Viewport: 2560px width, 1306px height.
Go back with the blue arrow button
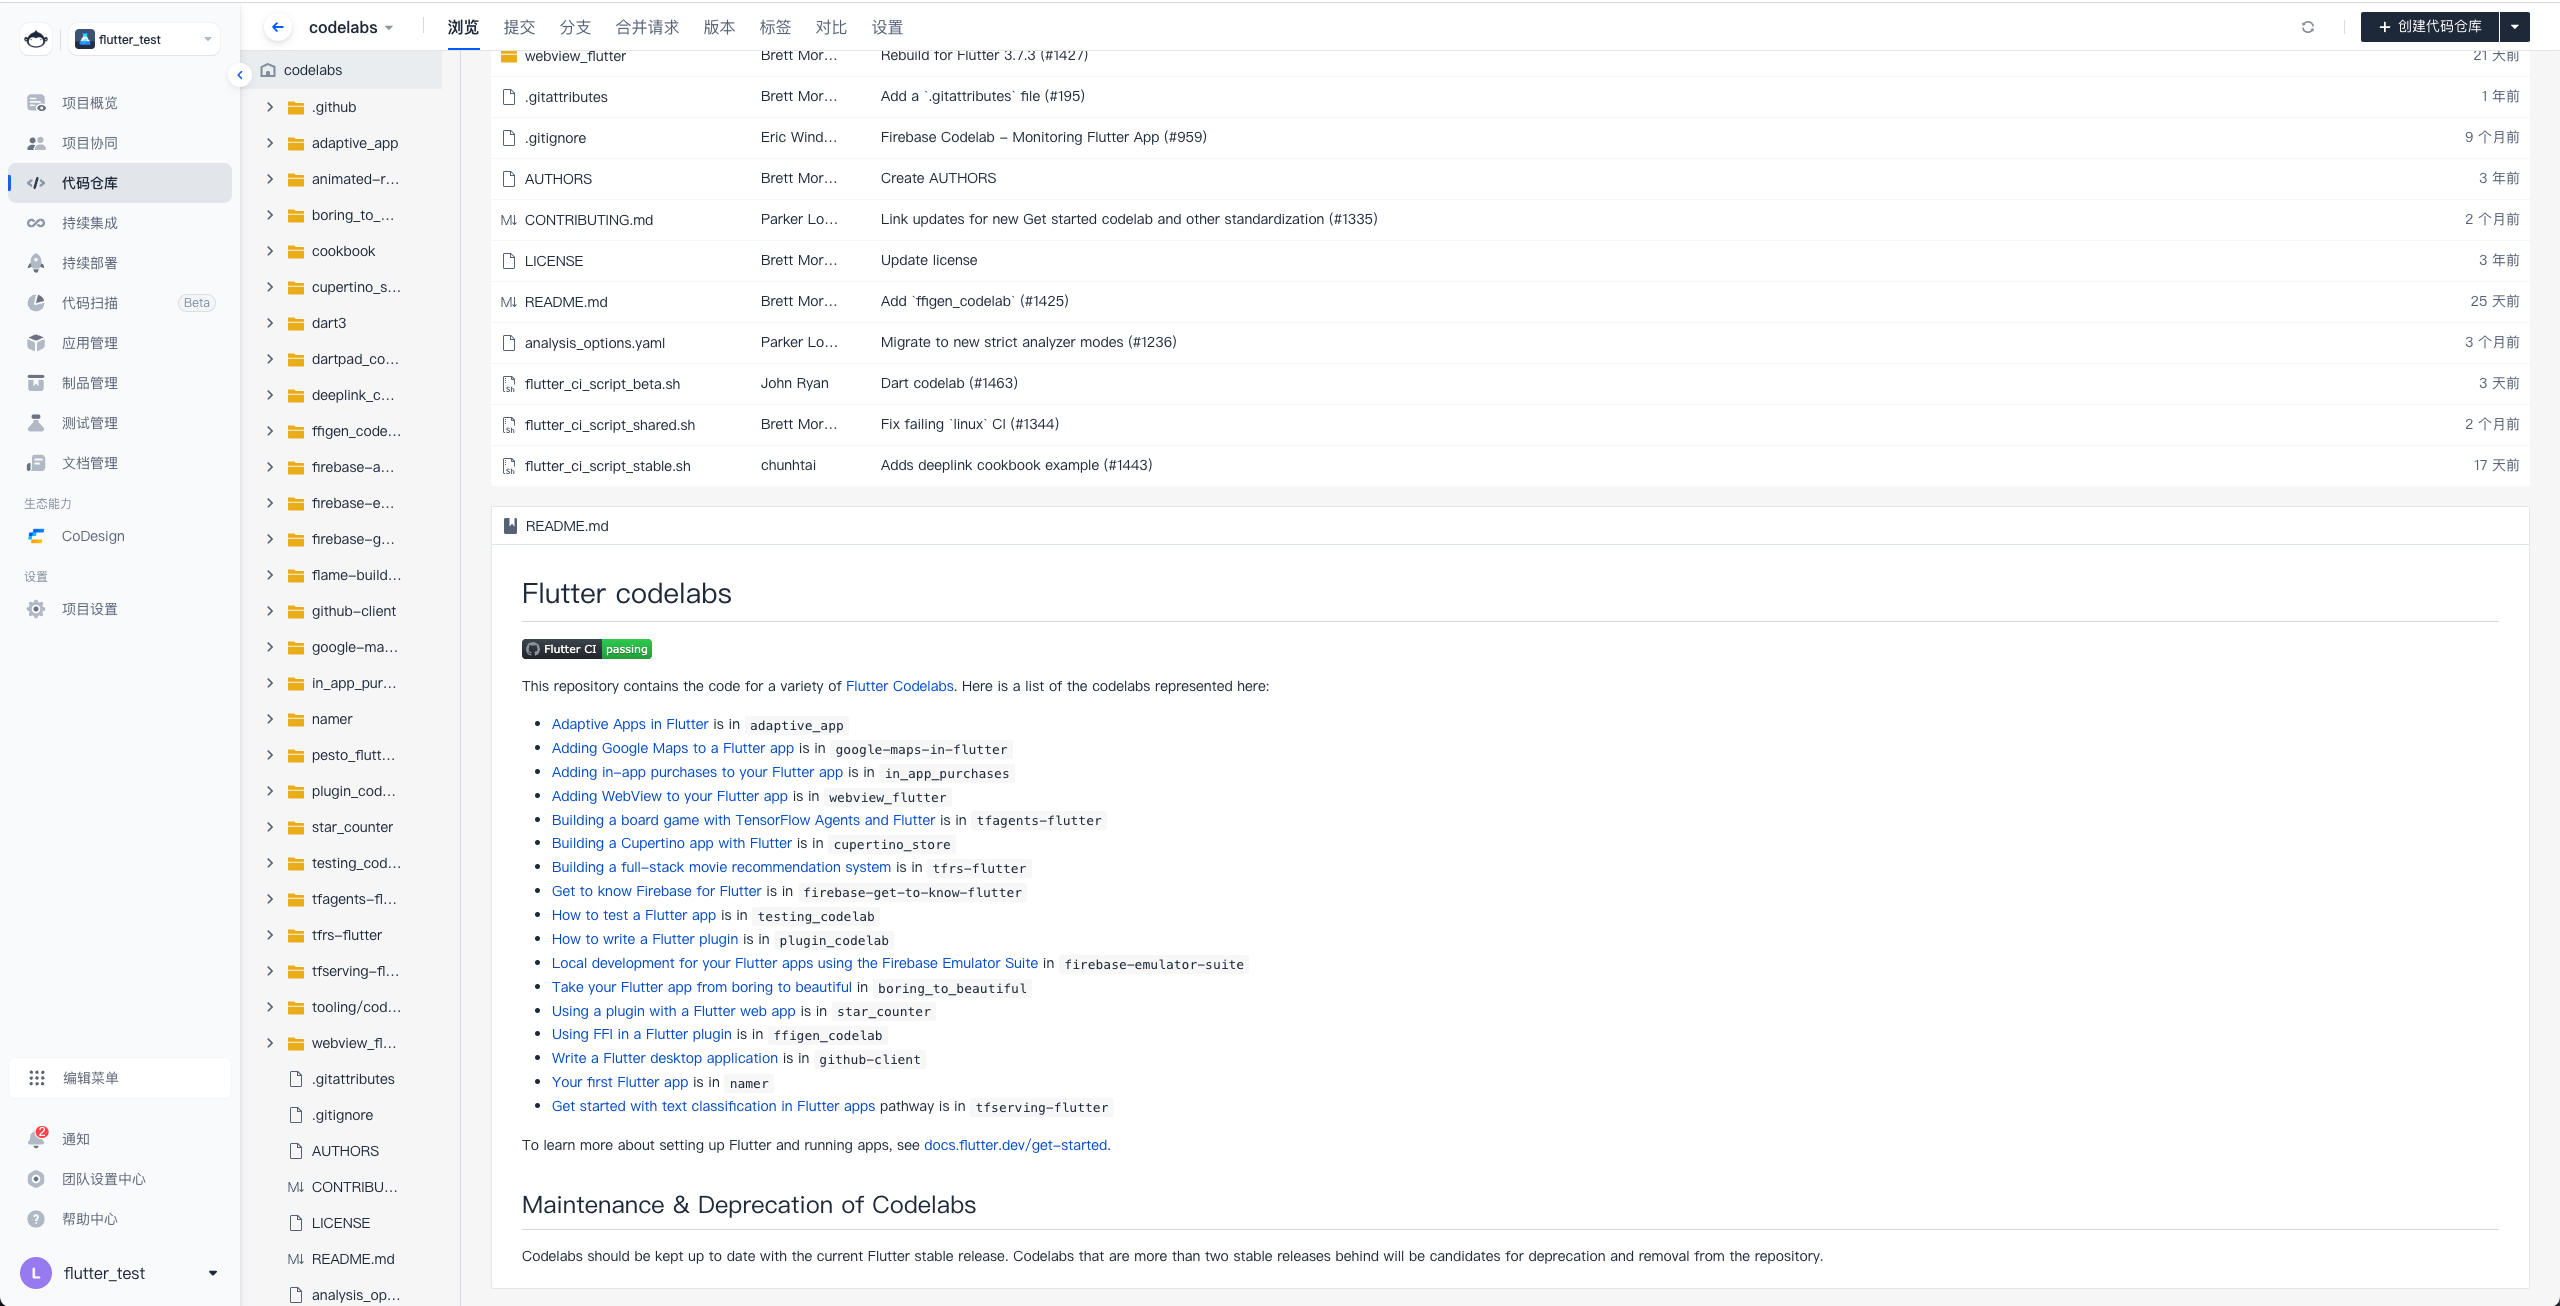[278, 27]
